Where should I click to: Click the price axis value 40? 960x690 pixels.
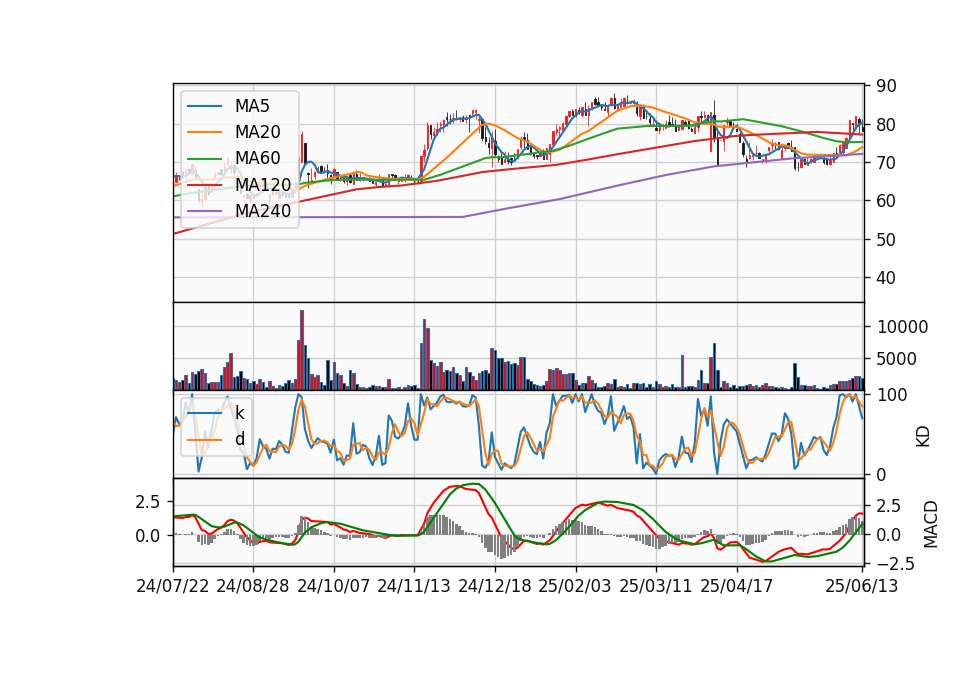886,278
